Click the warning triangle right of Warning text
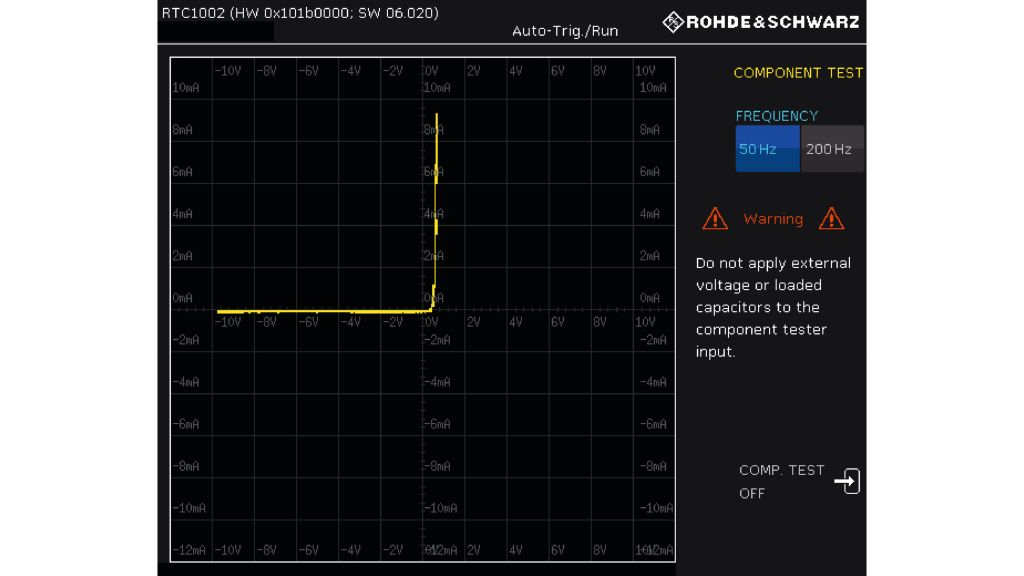This screenshot has width=1024, height=576. (x=831, y=218)
